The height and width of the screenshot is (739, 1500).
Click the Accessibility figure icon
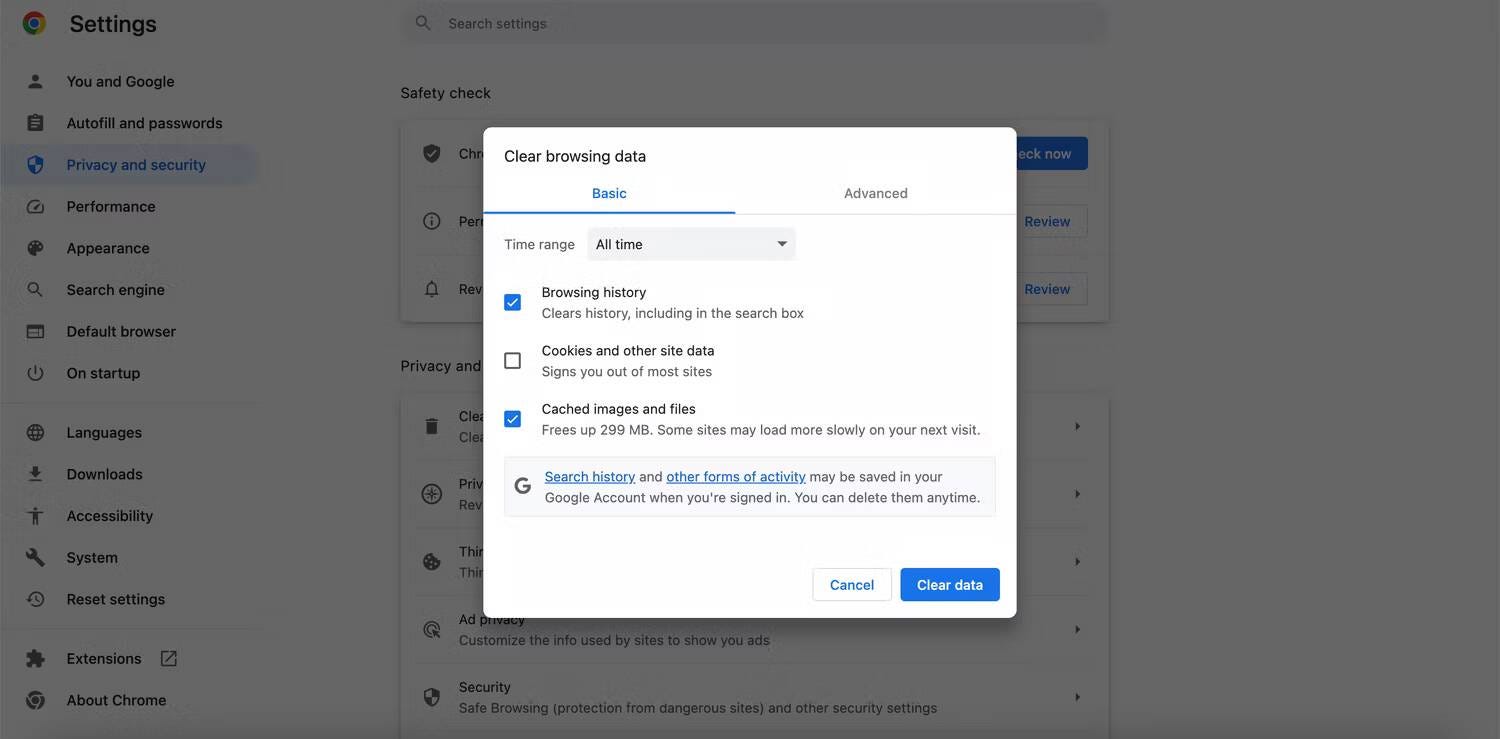35,516
